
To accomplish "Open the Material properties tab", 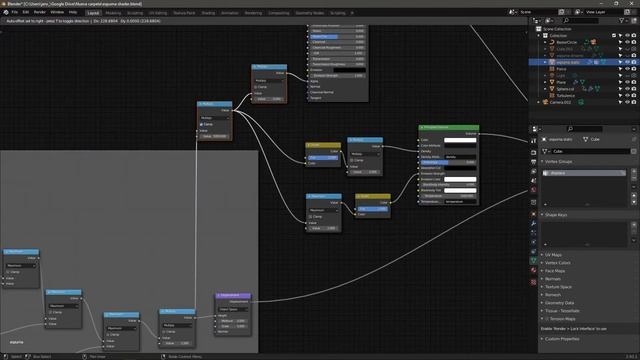I will tap(533, 270).
